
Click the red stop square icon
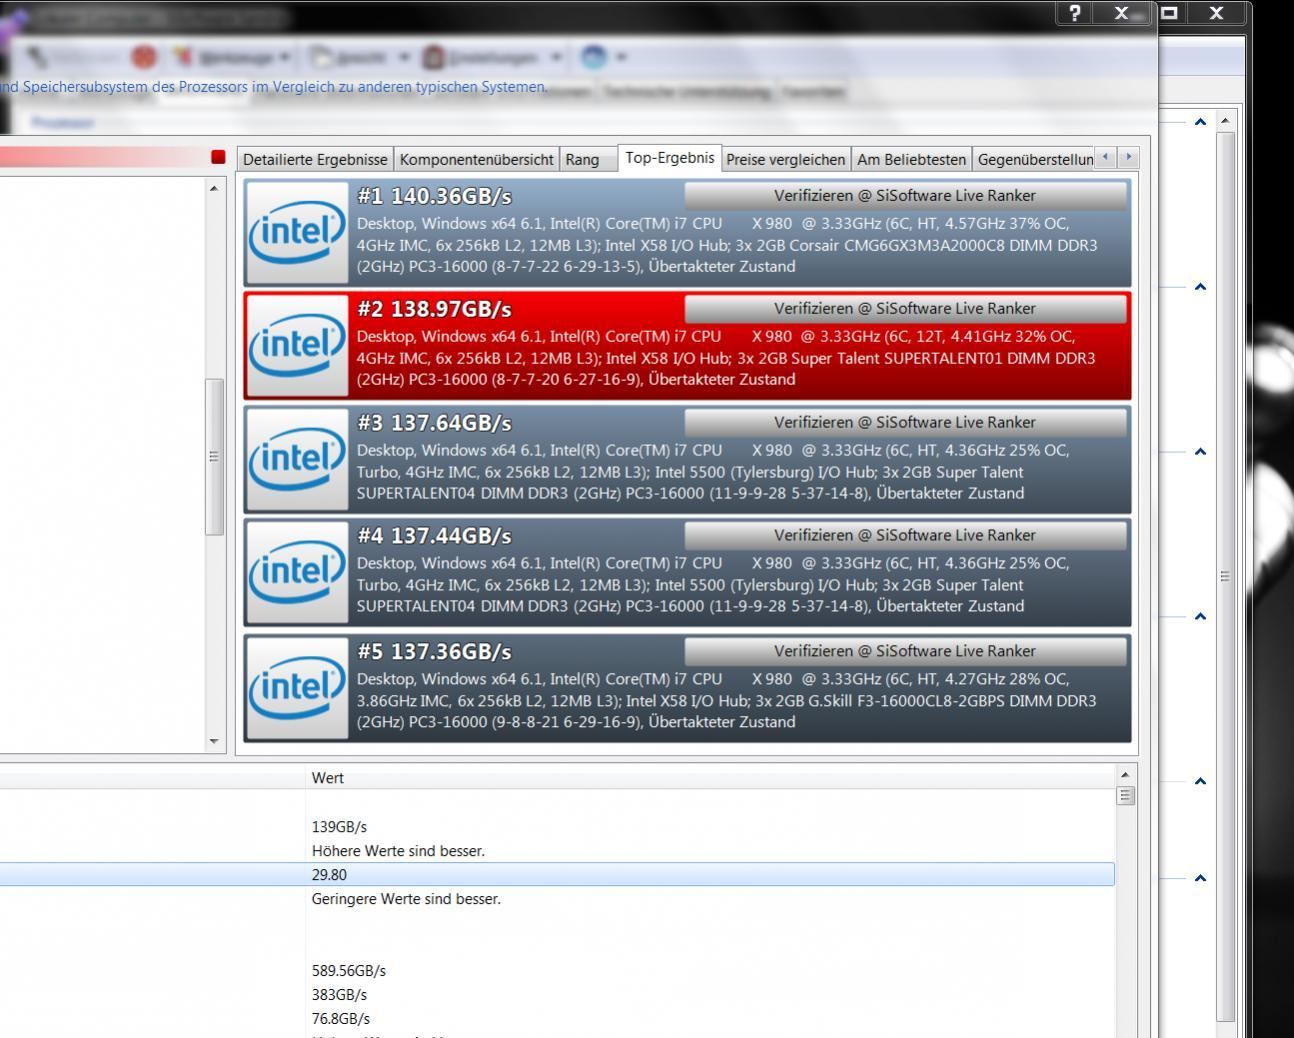pos(218,157)
